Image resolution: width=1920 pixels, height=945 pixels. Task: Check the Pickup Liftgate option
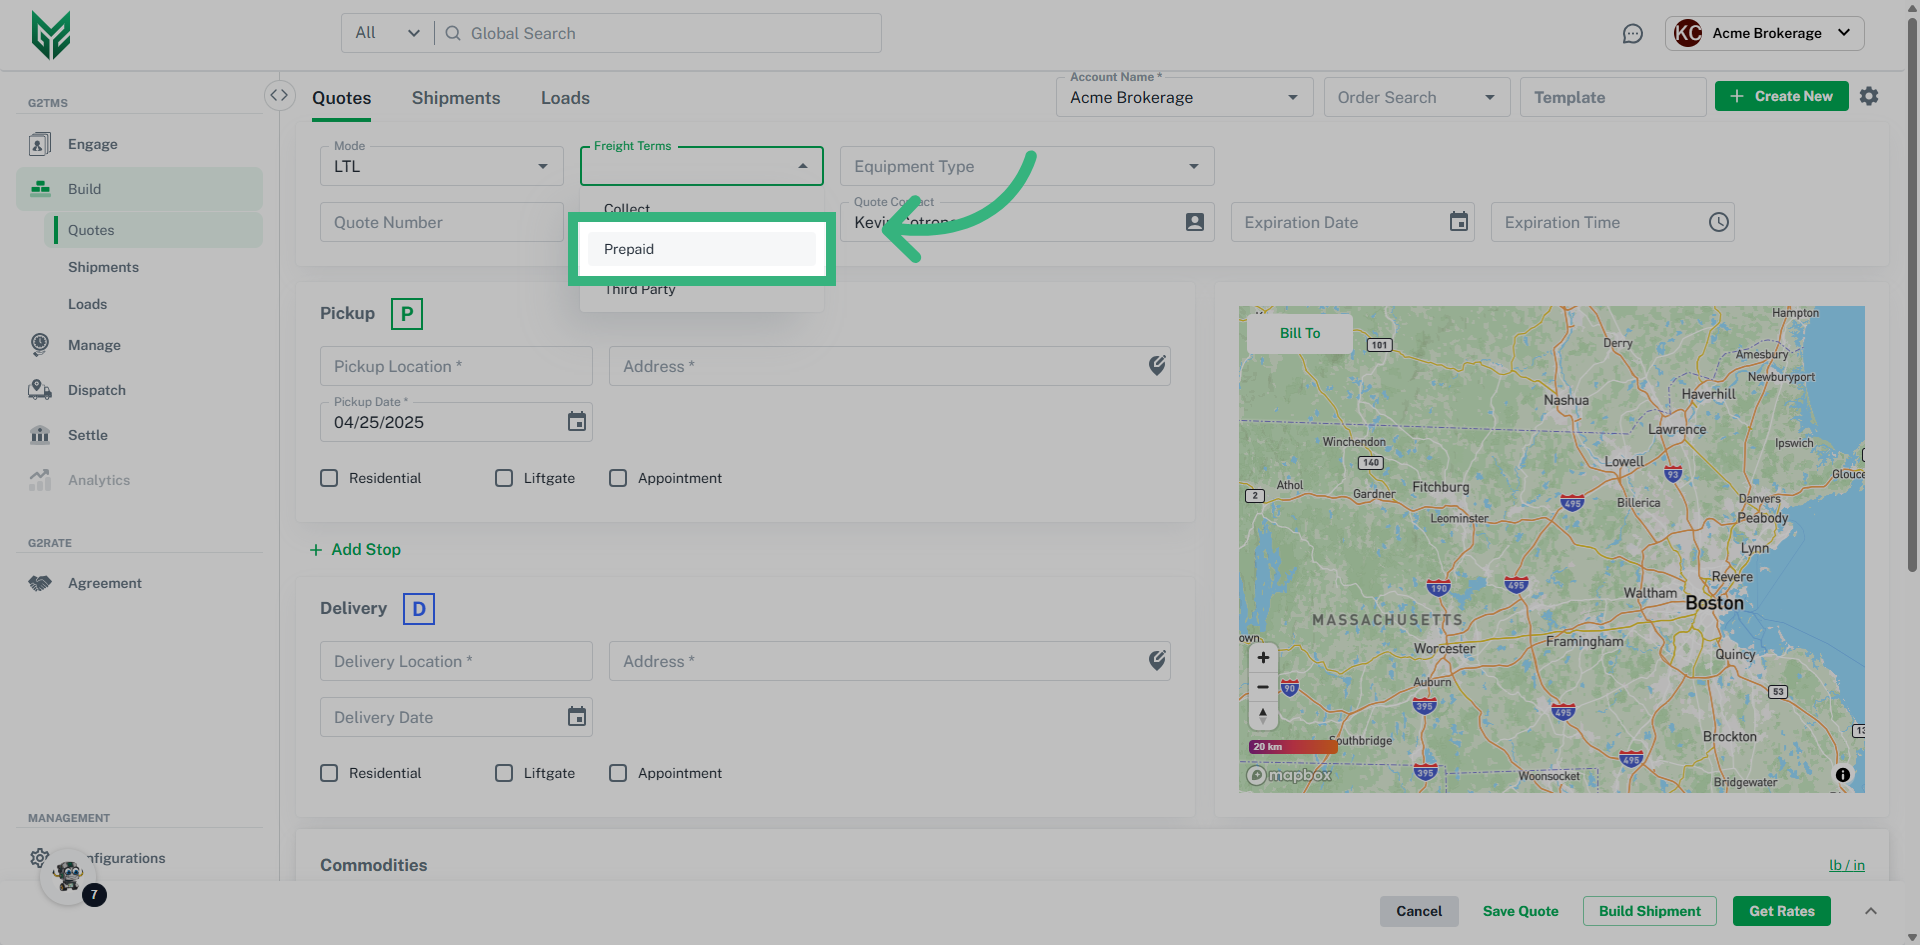click(x=504, y=478)
